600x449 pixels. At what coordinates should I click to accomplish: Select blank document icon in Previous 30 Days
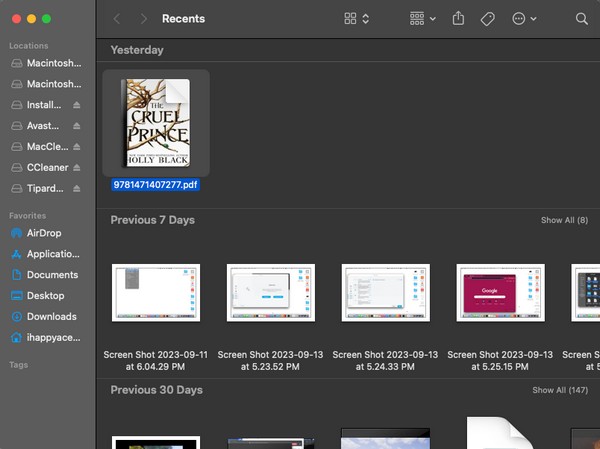[500, 433]
